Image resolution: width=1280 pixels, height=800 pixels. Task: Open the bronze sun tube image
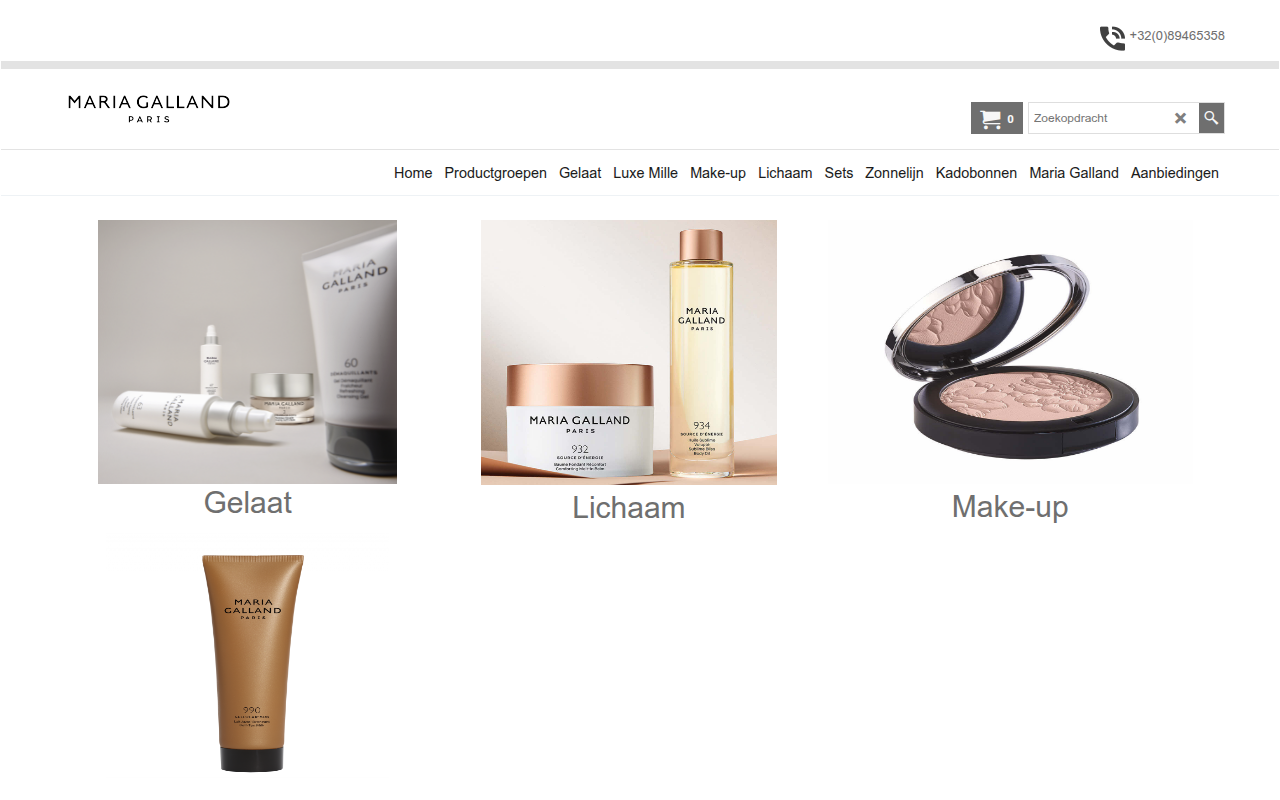coord(253,663)
